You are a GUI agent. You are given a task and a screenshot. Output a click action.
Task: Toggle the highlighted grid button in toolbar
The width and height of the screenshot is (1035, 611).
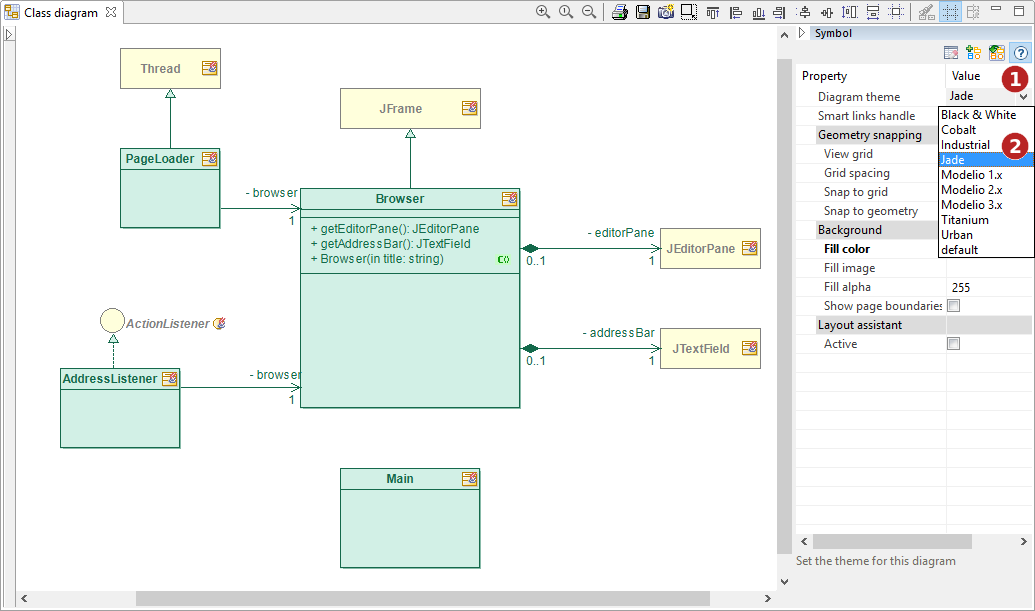(x=949, y=12)
